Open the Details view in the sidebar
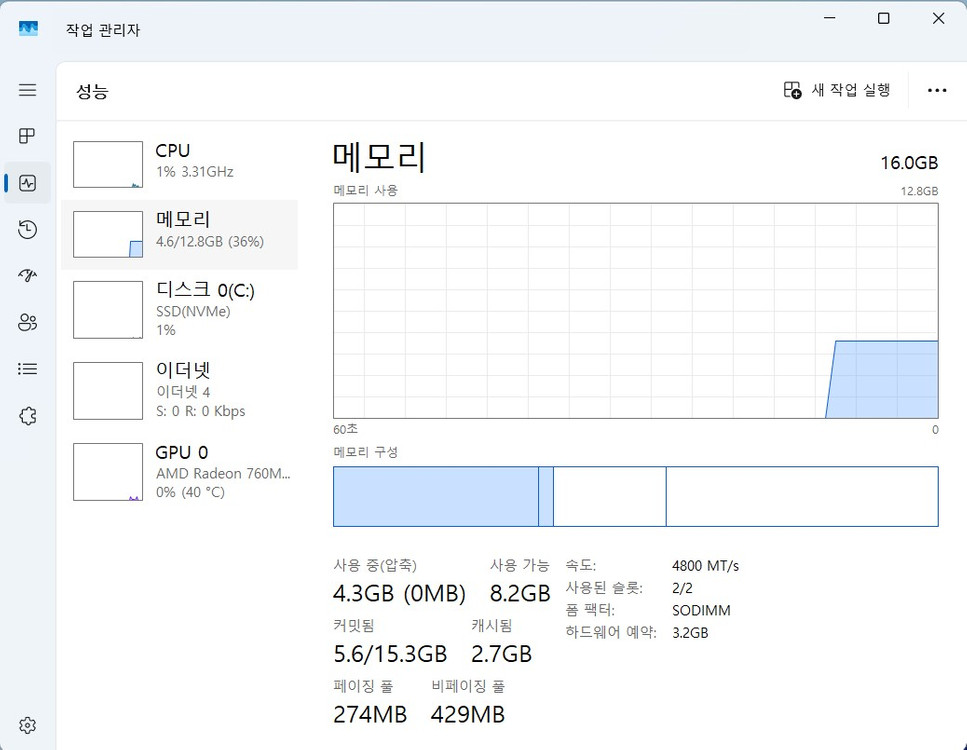 click(x=27, y=368)
